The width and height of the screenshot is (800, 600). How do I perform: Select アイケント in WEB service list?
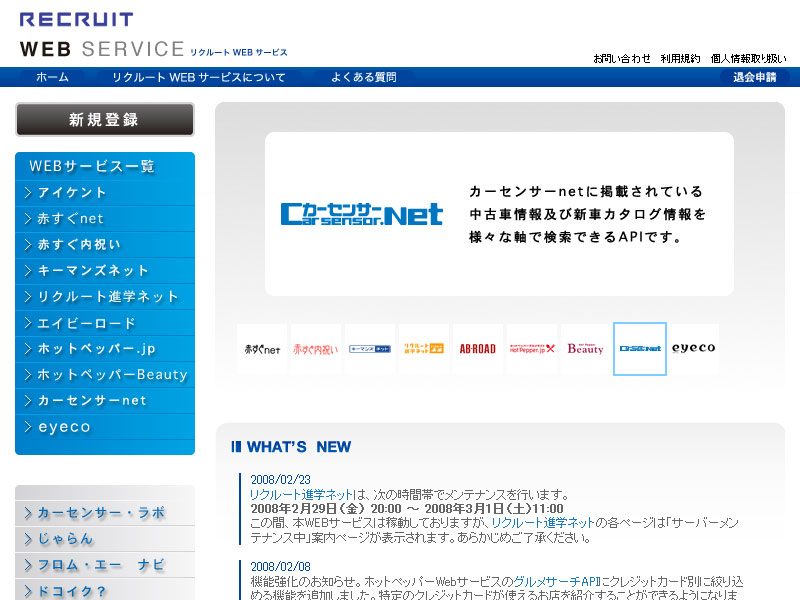coord(105,193)
